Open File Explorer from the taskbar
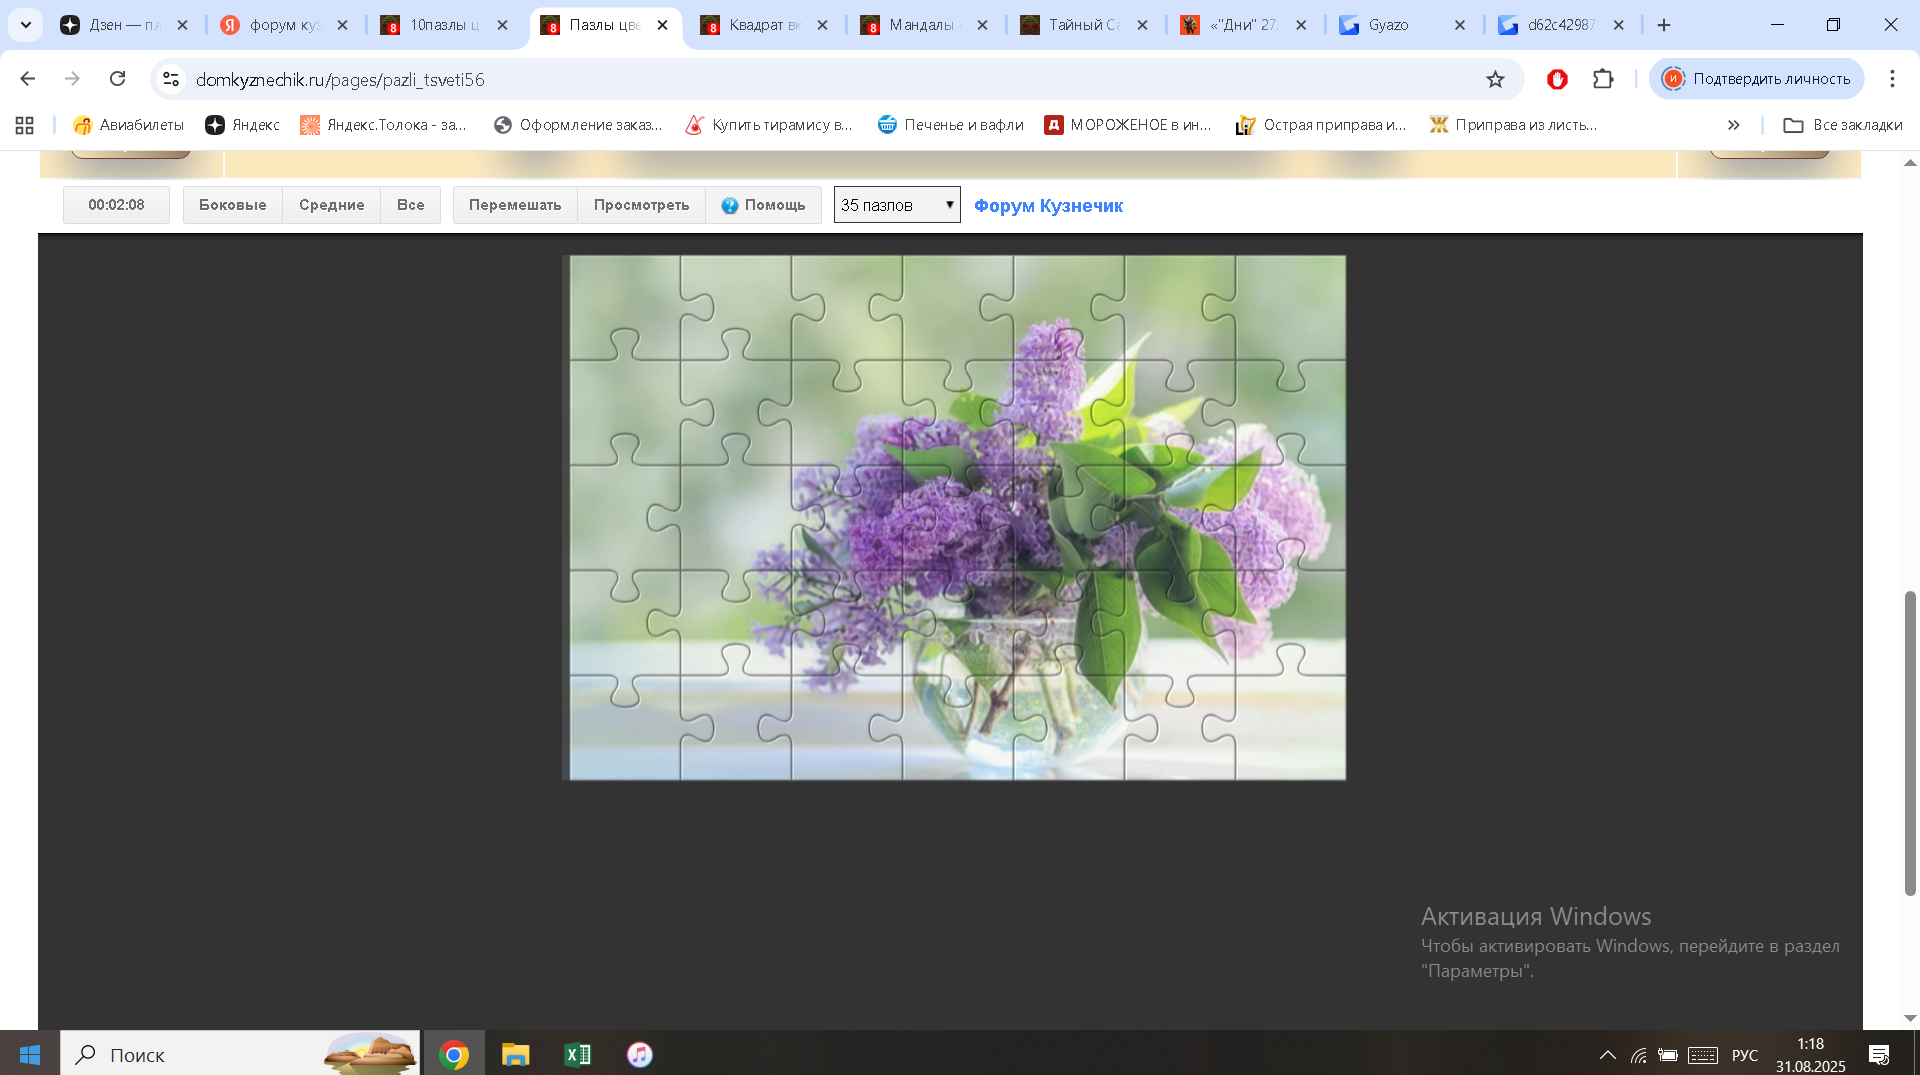Viewport: 1920px width, 1075px height. pos(516,1054)
